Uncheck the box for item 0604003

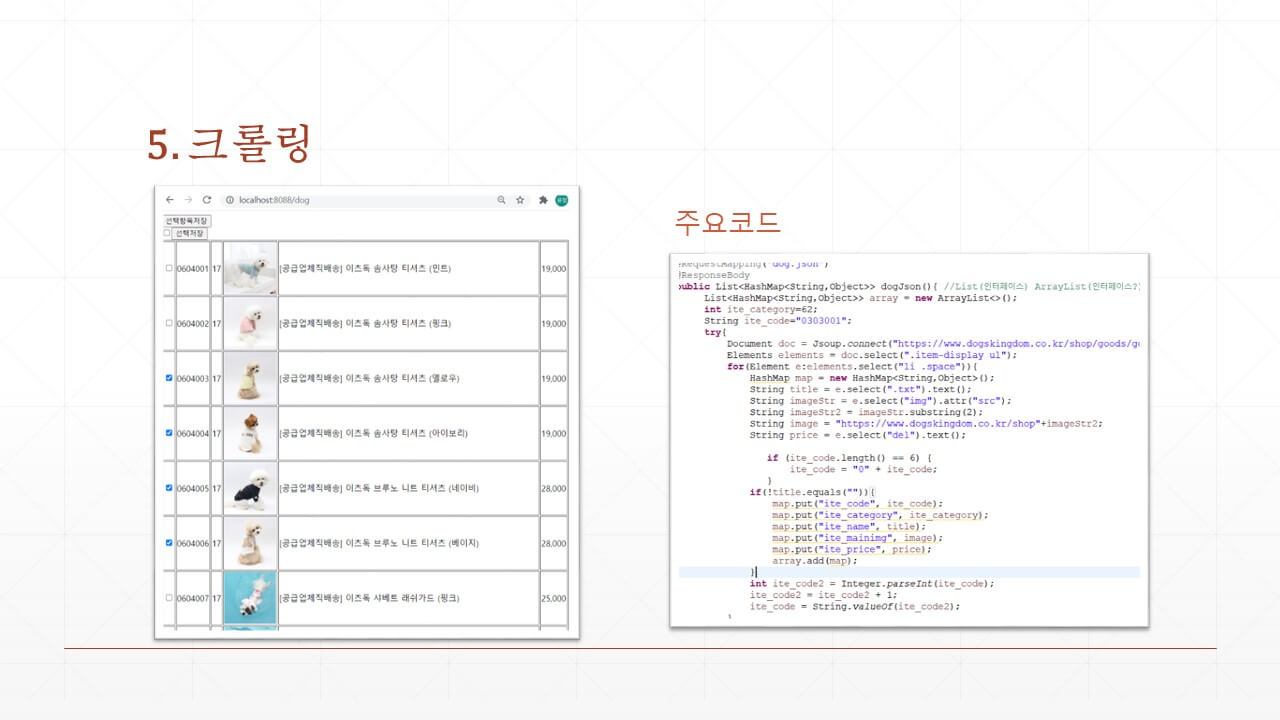click(168, 378)
